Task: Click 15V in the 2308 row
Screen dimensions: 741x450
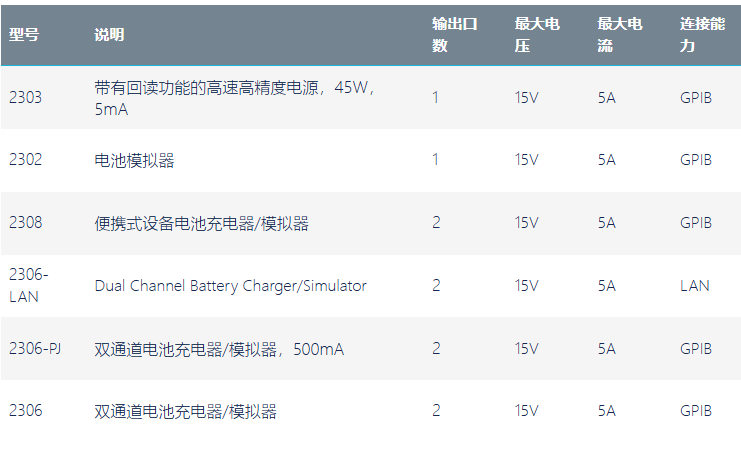Action: click(x=526, y=223)
